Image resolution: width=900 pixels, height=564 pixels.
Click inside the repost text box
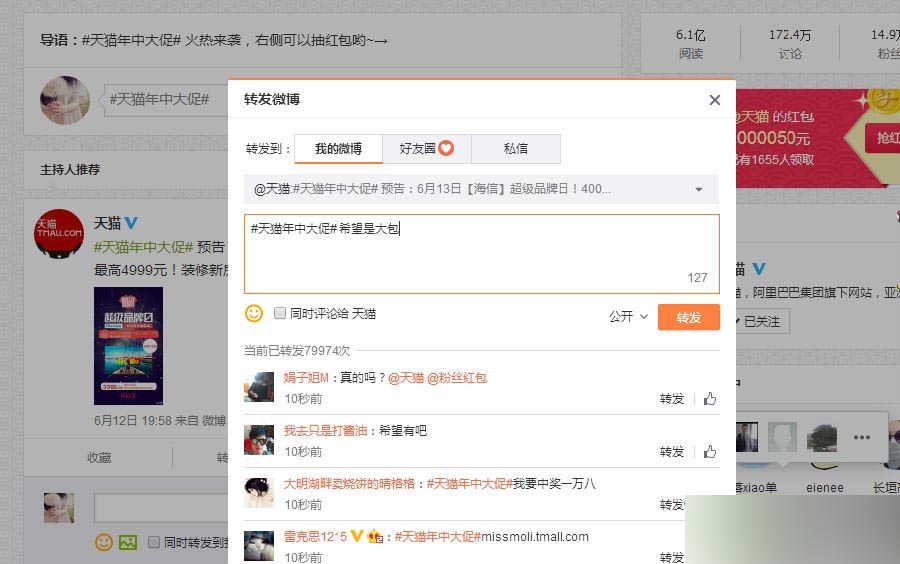coord(482,254)
